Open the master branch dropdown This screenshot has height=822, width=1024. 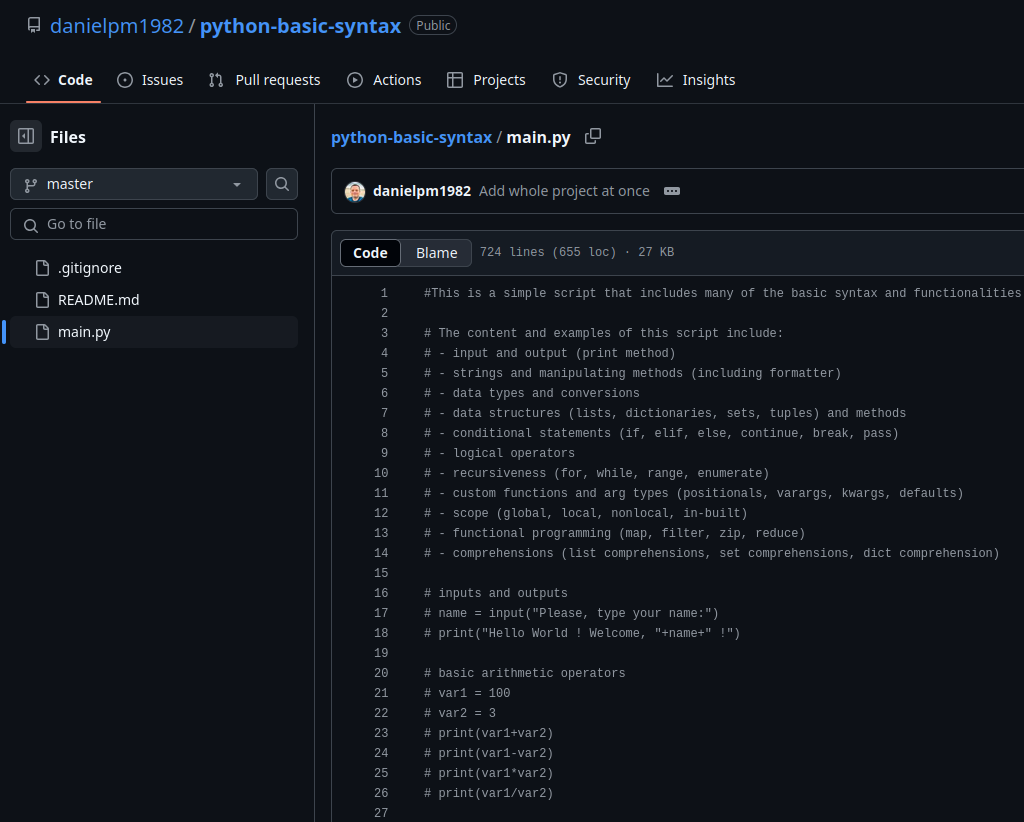pos(134,184)
